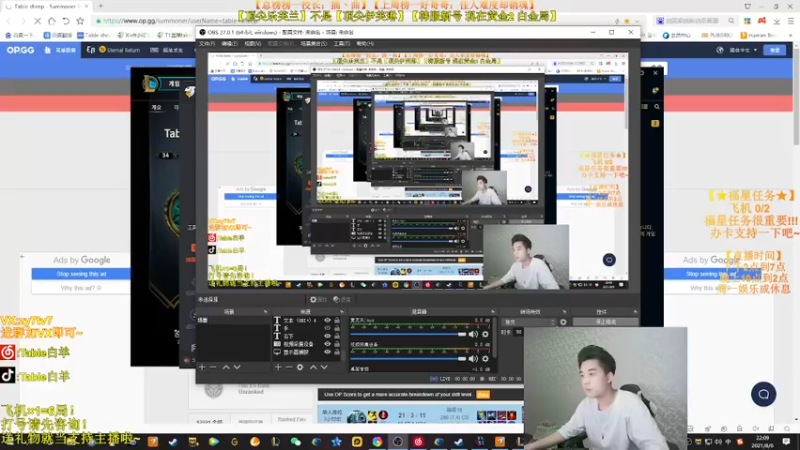Pop out the 场景 dock panel
Image resolution: width=800 pixels, height=450 pixels.
pyautogui.click(x=265, y=311)
